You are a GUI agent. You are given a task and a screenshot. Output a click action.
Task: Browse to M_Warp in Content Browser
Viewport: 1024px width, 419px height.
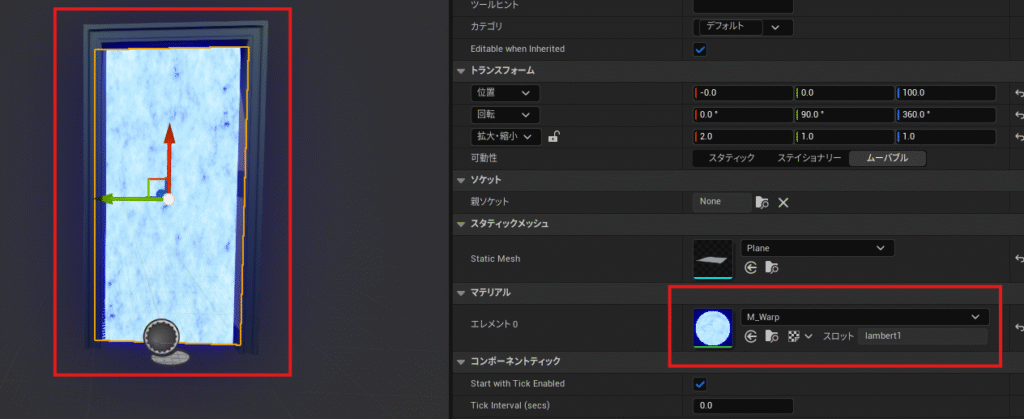pos(772,336)
